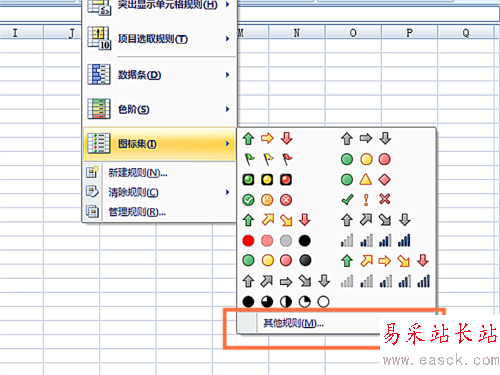Choose the four colored arrows icon set

[x=277, y=220]
